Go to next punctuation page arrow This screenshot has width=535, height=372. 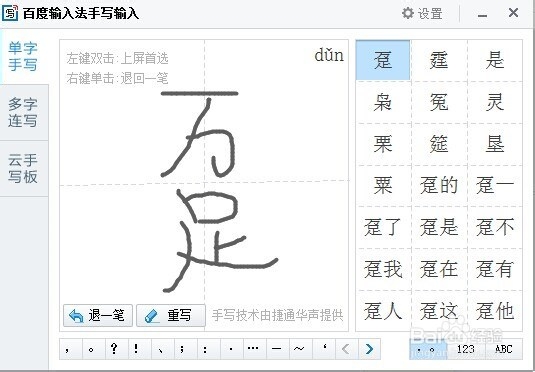pos(370,349)
